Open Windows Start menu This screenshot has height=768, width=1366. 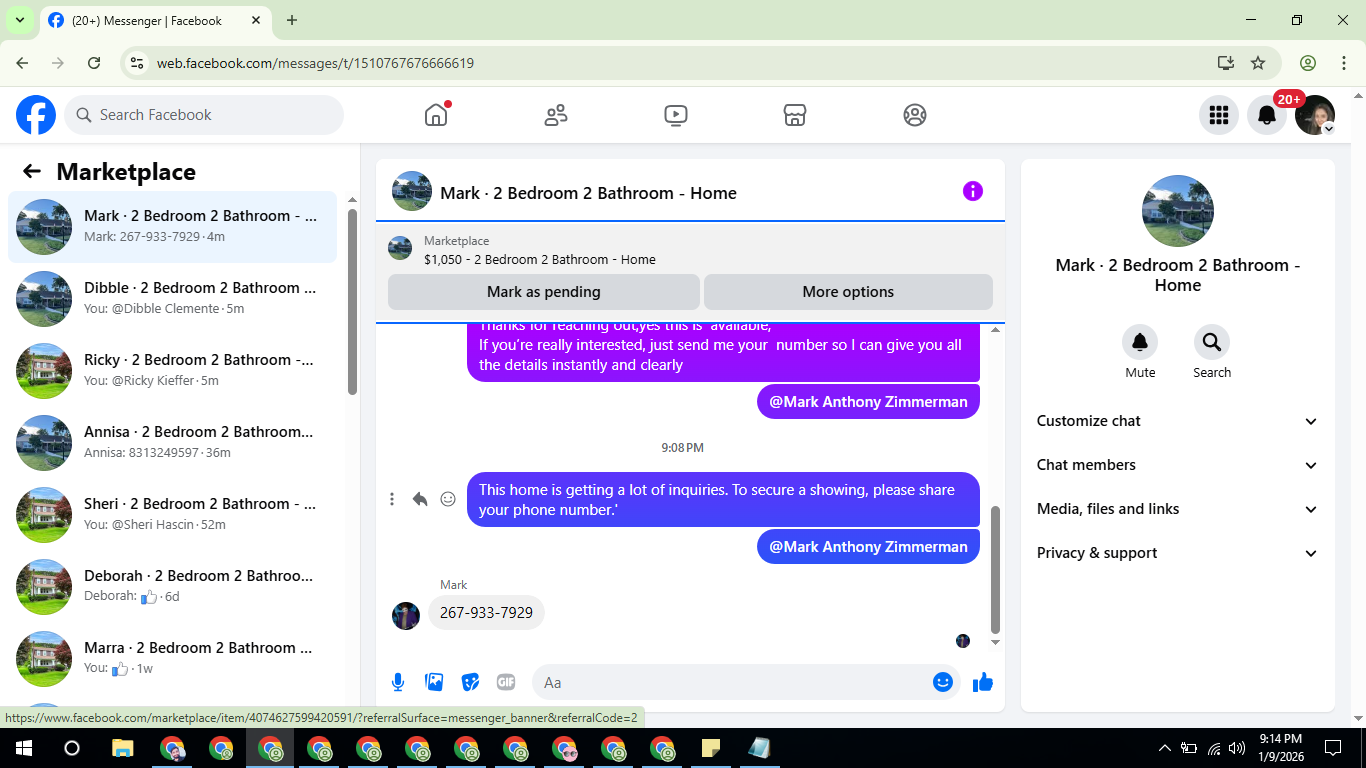(x=23, y=748)
